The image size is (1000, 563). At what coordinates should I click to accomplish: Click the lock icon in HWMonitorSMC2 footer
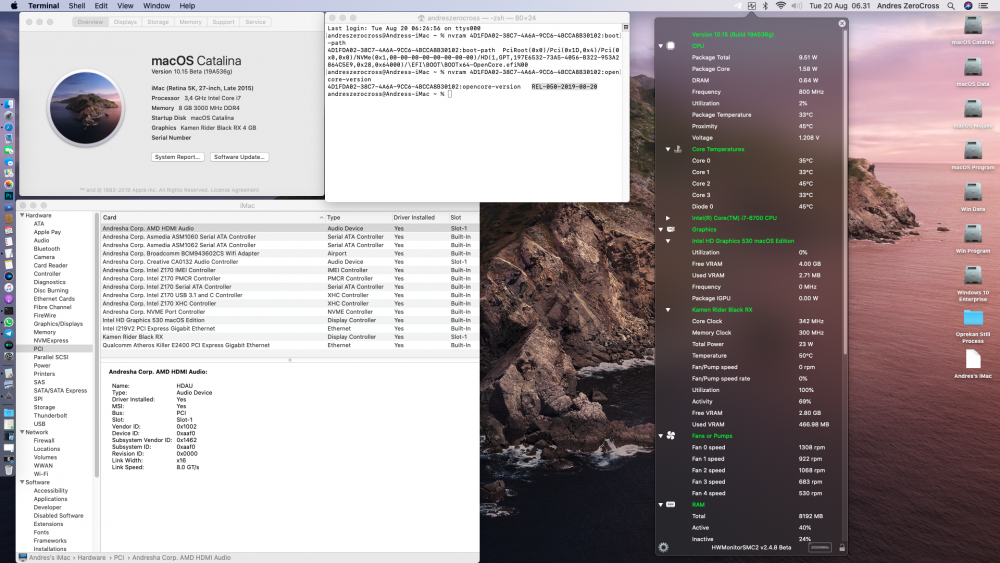(x=842, y=548)
